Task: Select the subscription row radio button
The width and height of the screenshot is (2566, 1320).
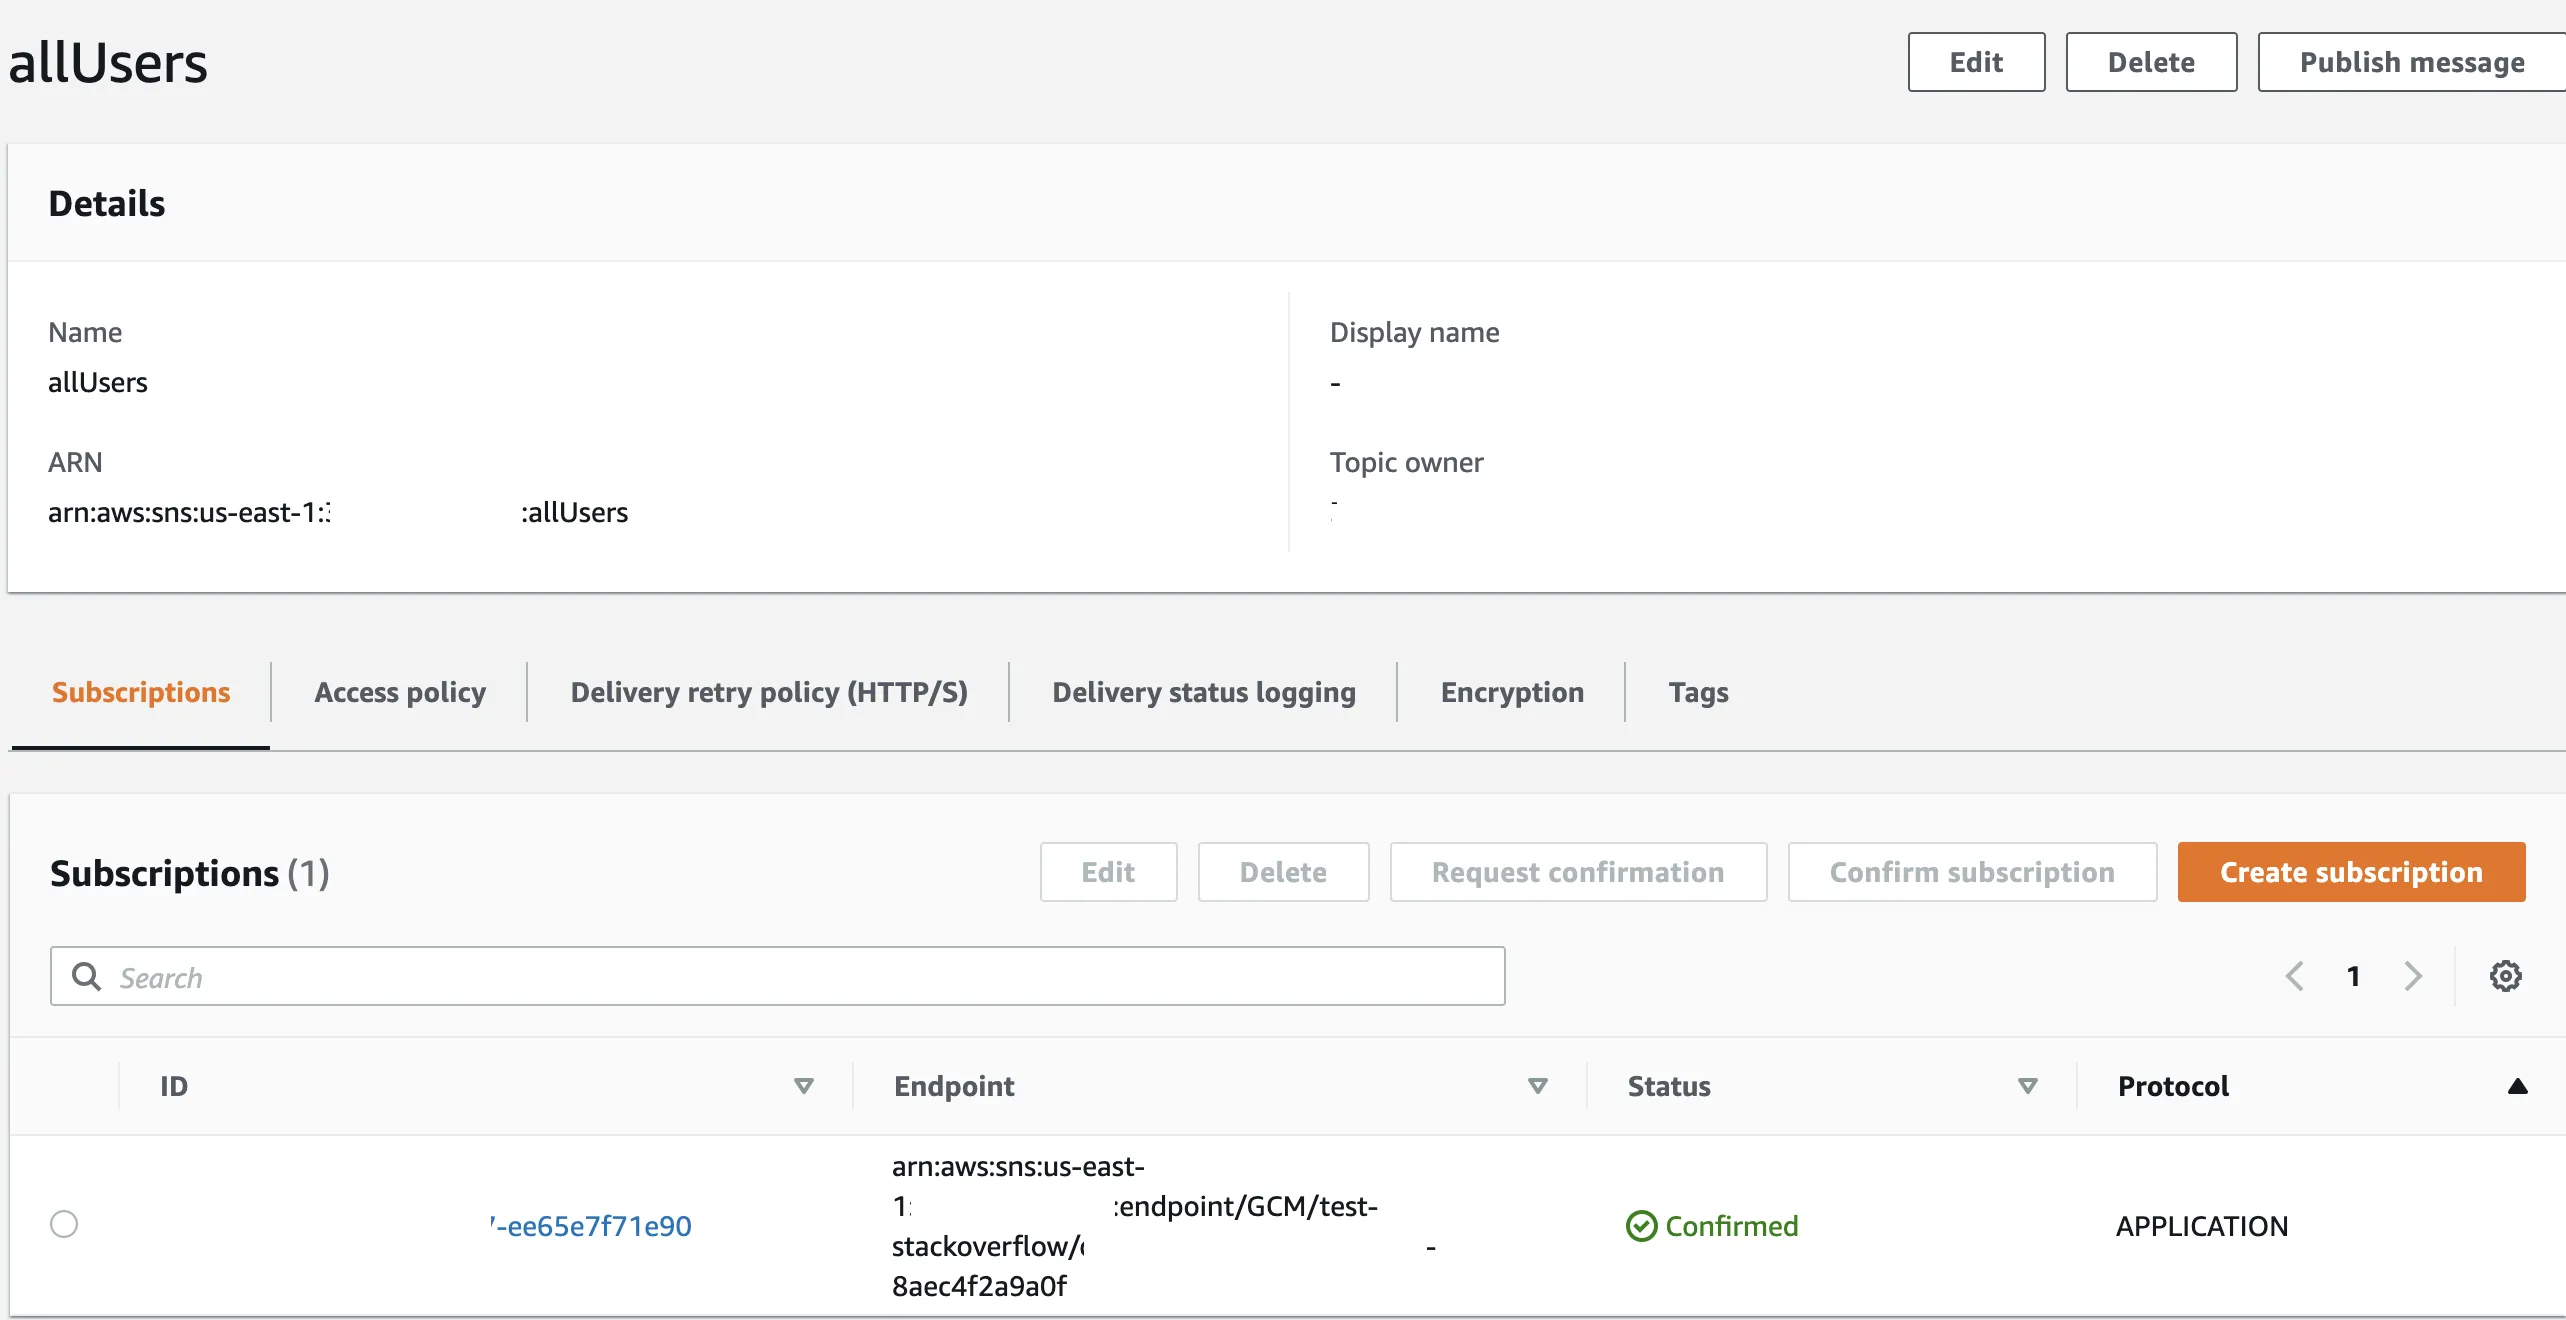Action: coord(64,1224)
